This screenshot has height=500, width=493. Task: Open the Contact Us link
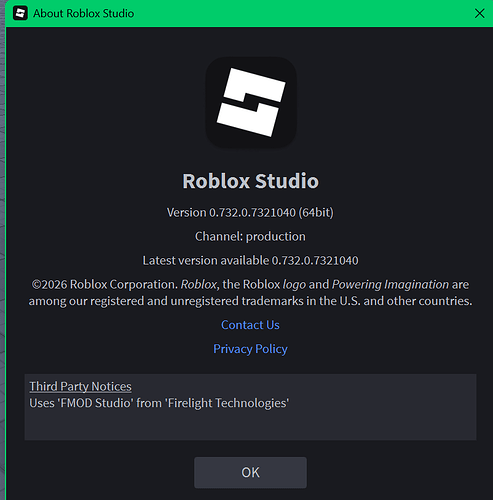point(250,325)
